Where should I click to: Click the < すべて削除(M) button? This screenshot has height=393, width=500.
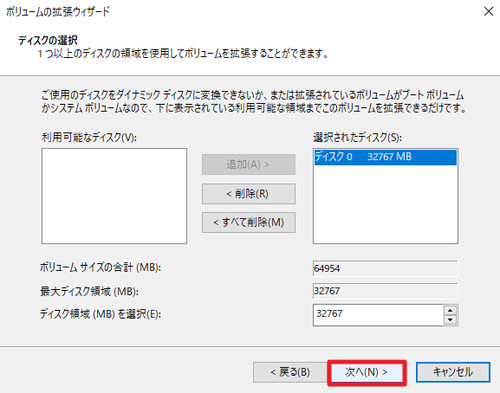[x=249, y=222]
